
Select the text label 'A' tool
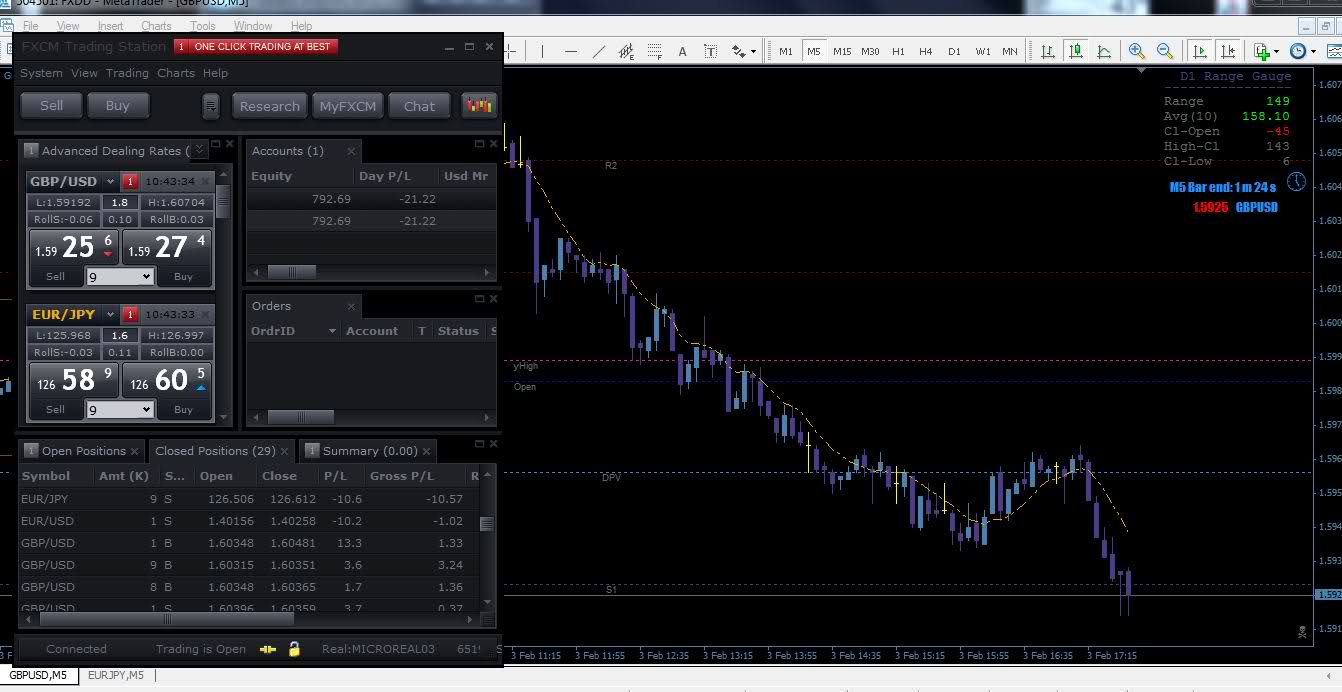coord(683,51)
